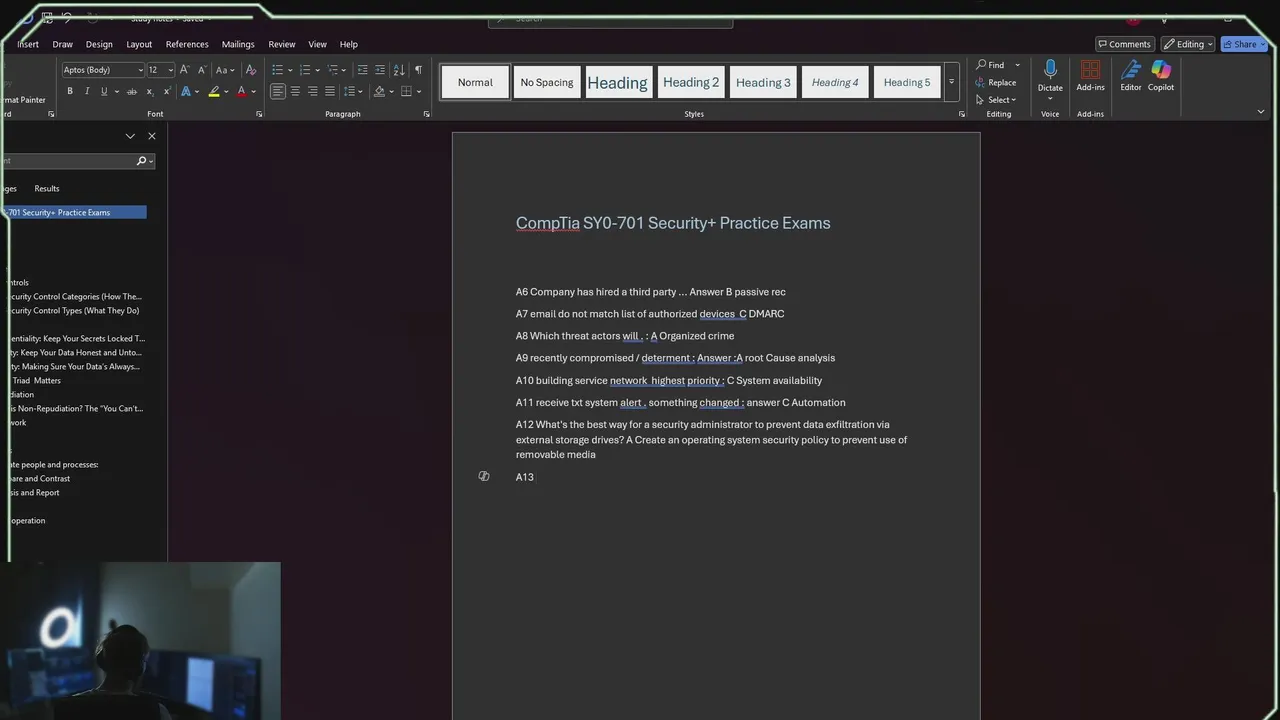Click the navigation search magnifier icon
This screenshot has width=1280, height=720.
click(x=141, y=160)
